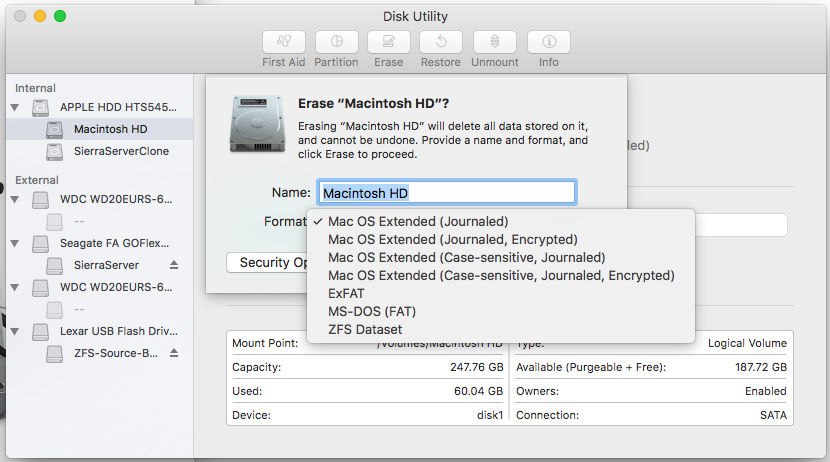Click the Name field containing Macintosh HD

coord(447,193)
